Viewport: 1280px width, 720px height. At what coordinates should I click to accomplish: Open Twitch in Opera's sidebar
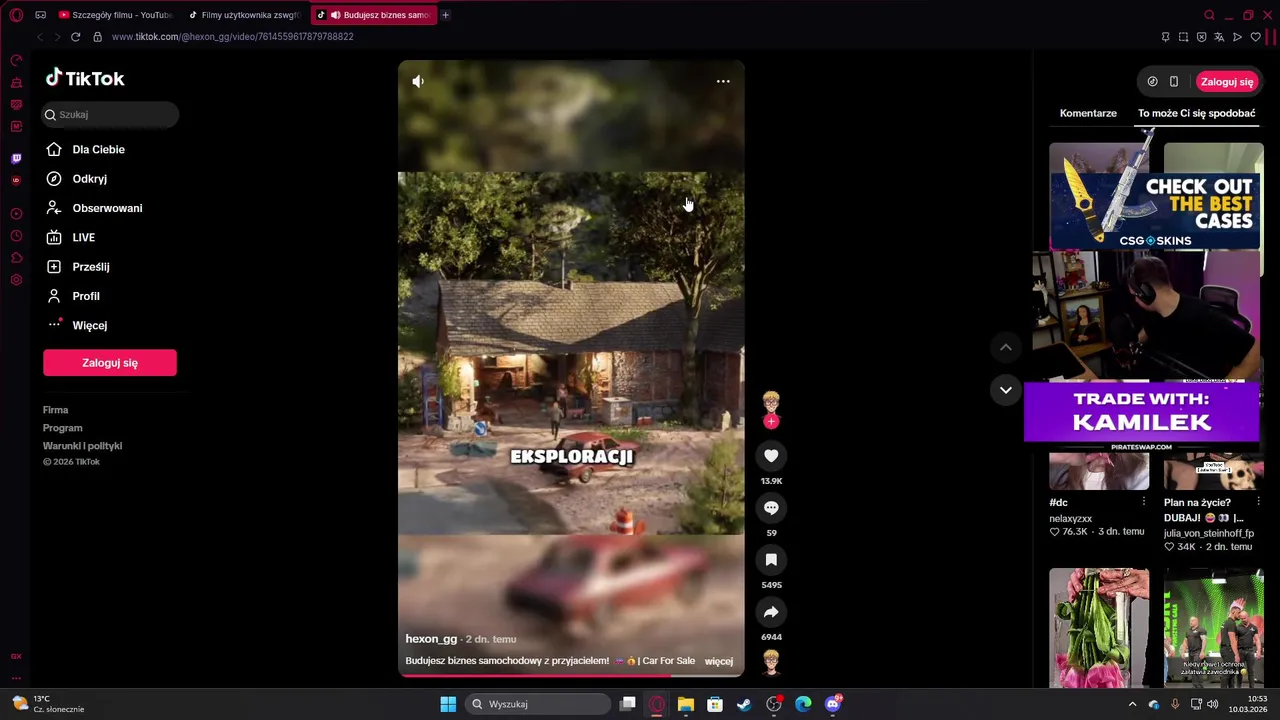point(16,159)
